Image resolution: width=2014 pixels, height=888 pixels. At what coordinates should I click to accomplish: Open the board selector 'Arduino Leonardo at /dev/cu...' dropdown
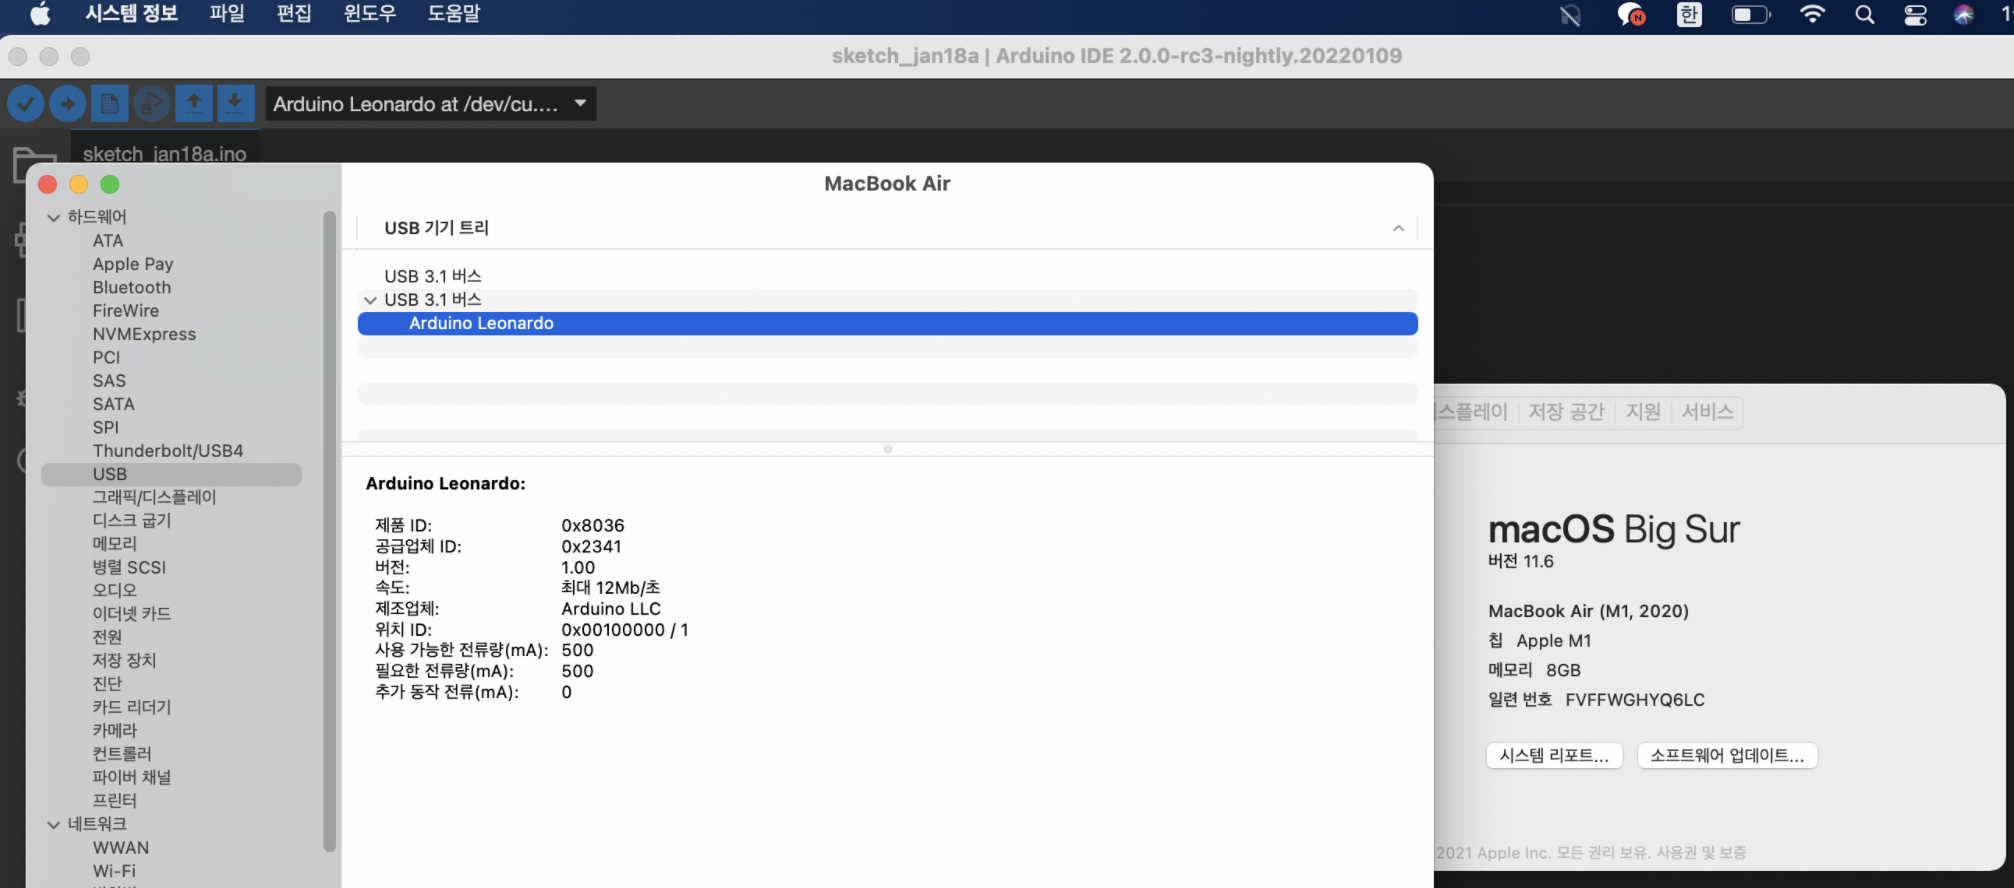430,104
